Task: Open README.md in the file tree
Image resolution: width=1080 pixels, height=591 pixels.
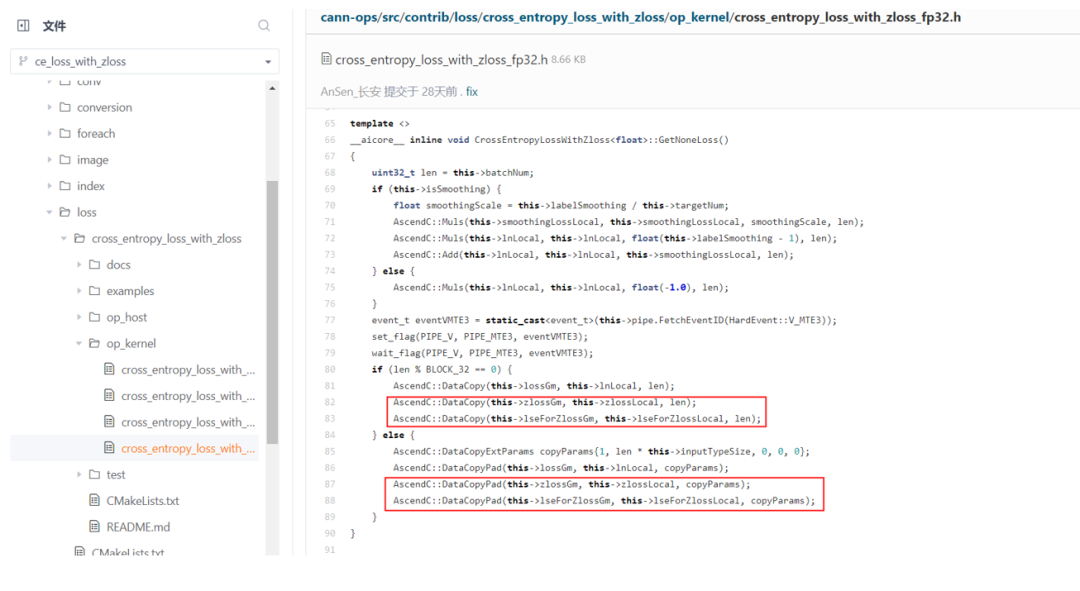Action: click(138, 526)
